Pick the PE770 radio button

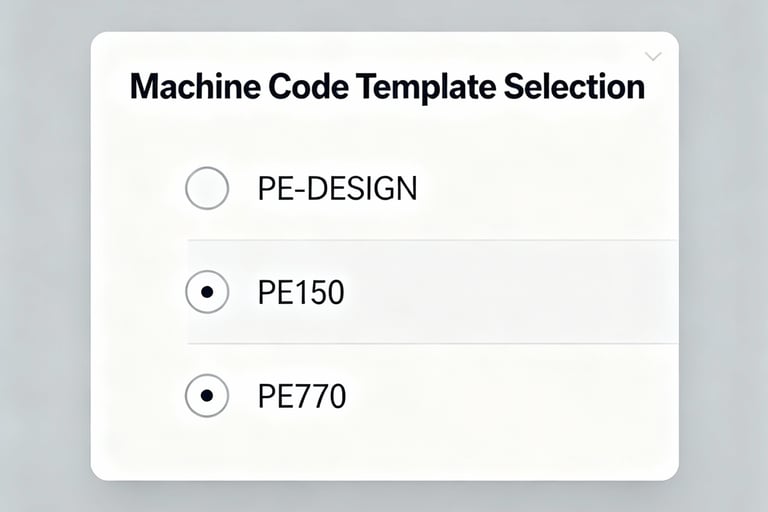pos(207,396)
